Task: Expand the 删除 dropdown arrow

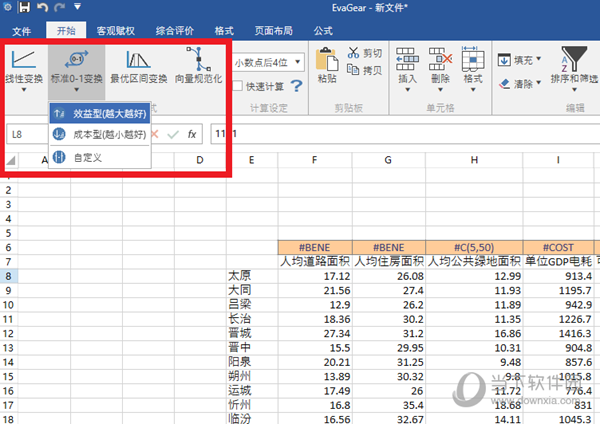Action: (440, 90)
